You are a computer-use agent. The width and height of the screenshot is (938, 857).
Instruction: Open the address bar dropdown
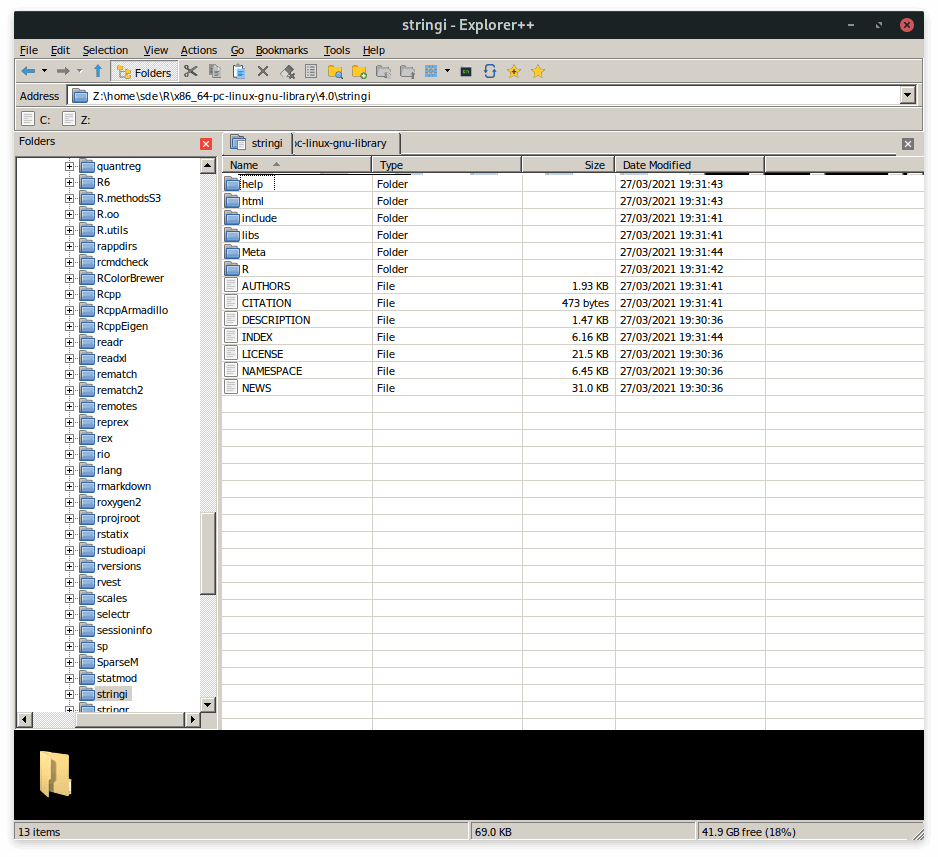click(x=908, y=96)
